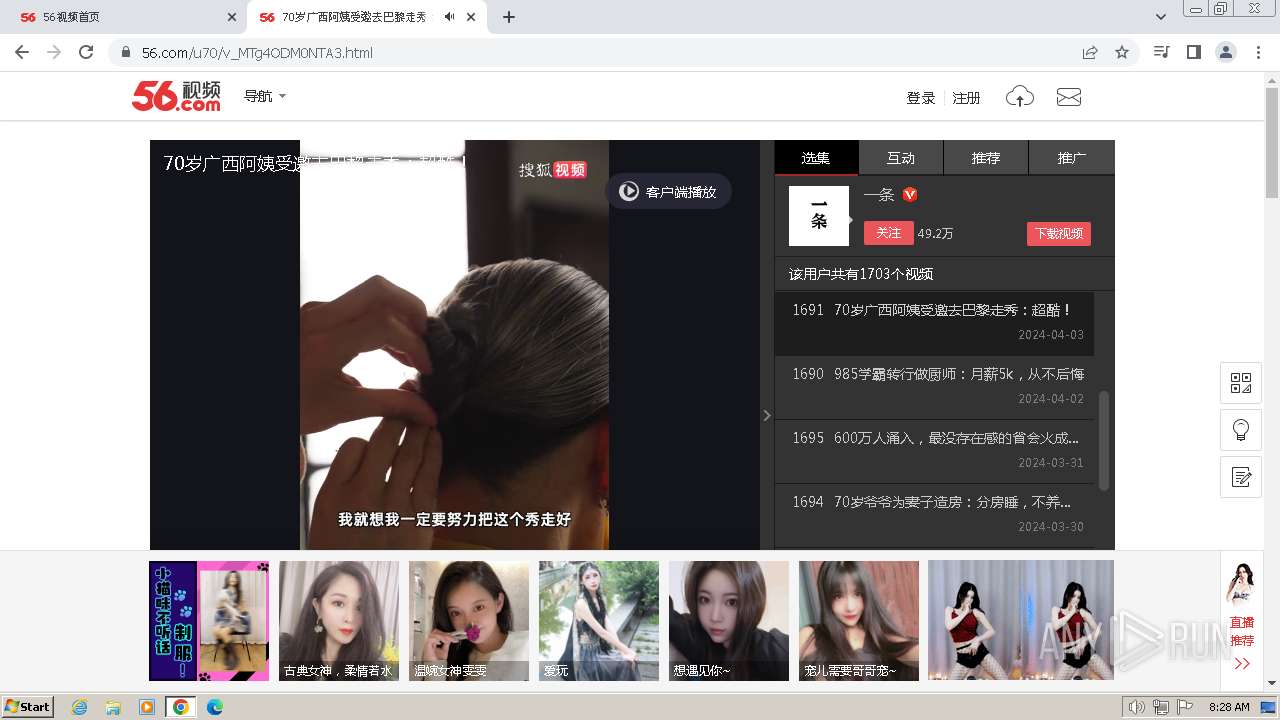Image resolution: width=1280 pixels, height=720 pixels.
Task: Click the lightbulb side icon
Action: coord(1241,430)
